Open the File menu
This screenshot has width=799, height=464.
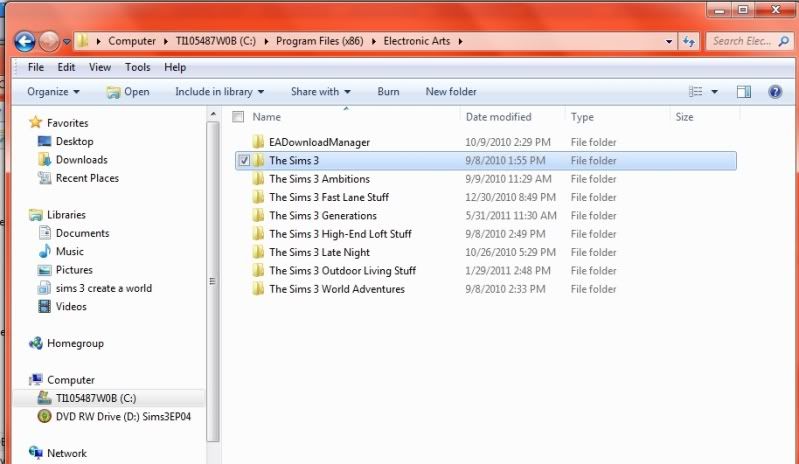(x=36, y=67)
